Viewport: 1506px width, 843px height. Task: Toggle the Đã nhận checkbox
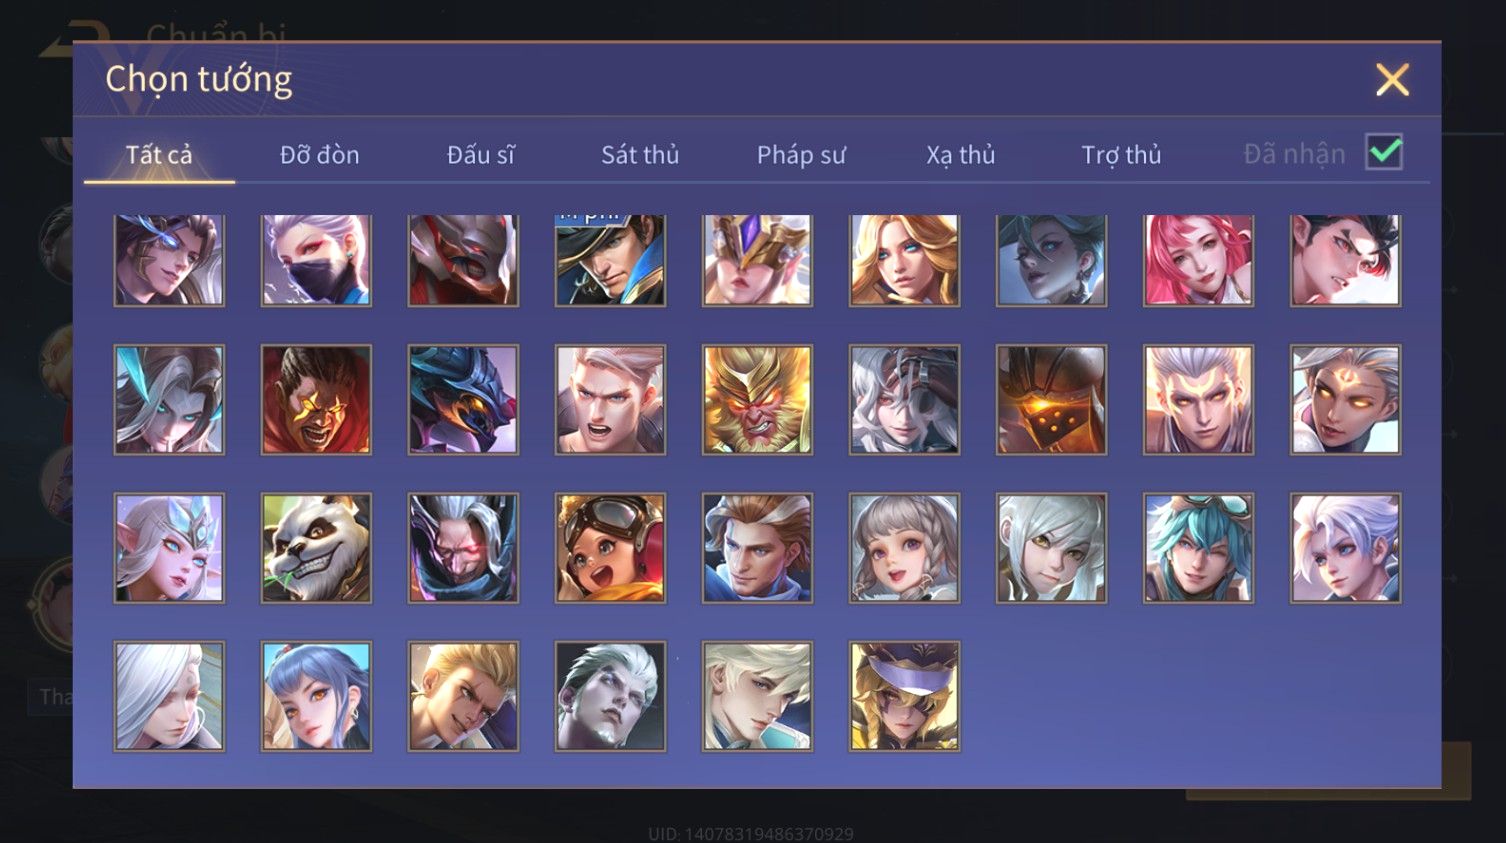pos(1384,152)
